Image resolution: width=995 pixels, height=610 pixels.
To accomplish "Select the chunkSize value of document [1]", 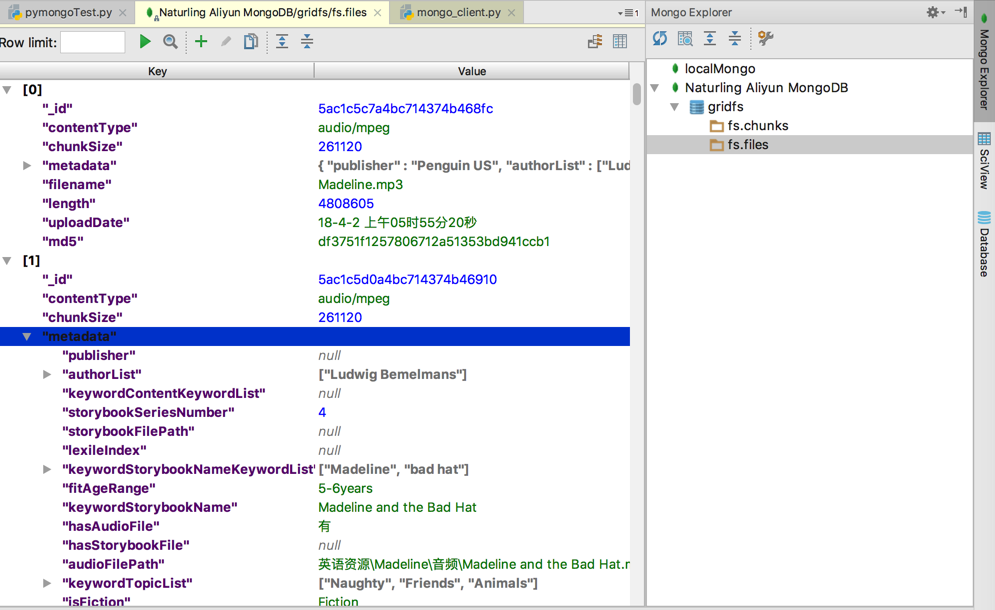I will pos(340,317).
